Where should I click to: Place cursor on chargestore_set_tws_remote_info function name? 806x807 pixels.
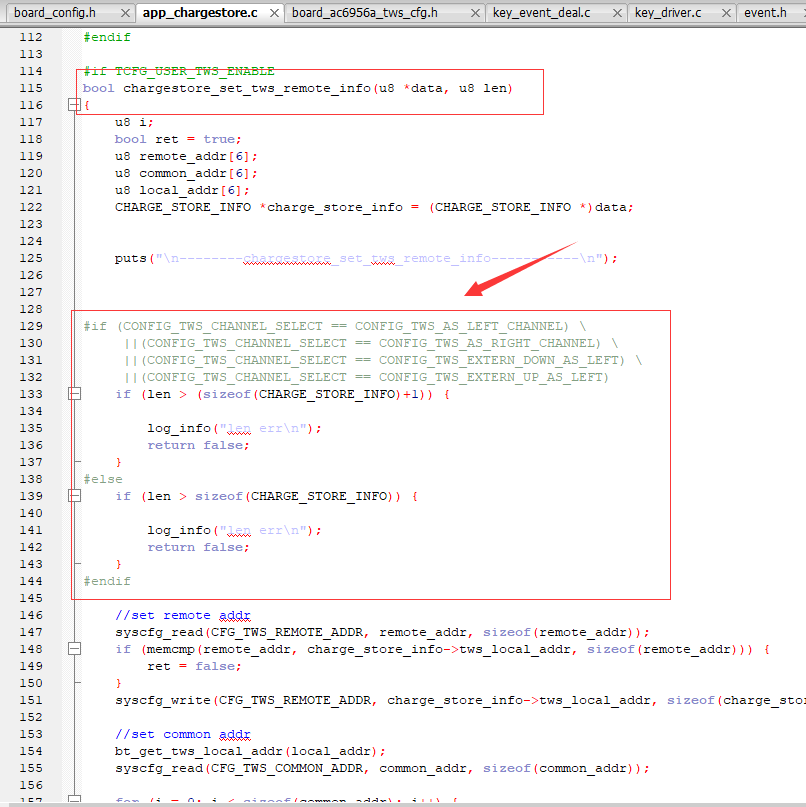[247, 89]
